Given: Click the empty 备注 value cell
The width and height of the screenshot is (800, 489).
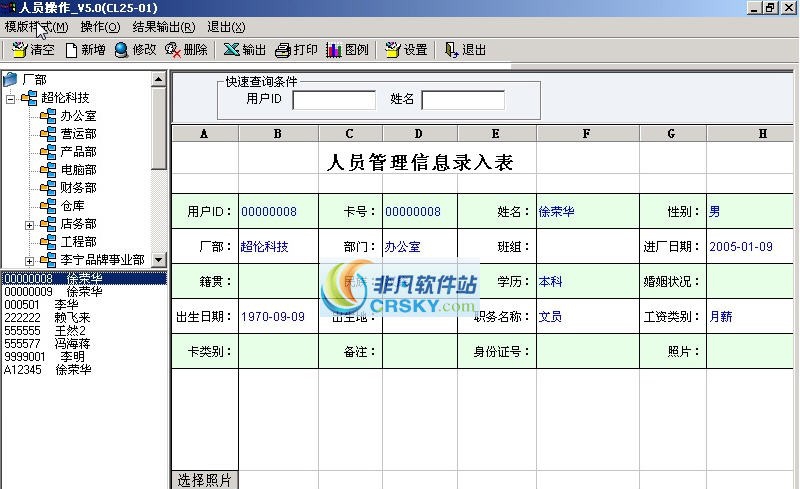Looking at the screenshot, I should [419, 351].
